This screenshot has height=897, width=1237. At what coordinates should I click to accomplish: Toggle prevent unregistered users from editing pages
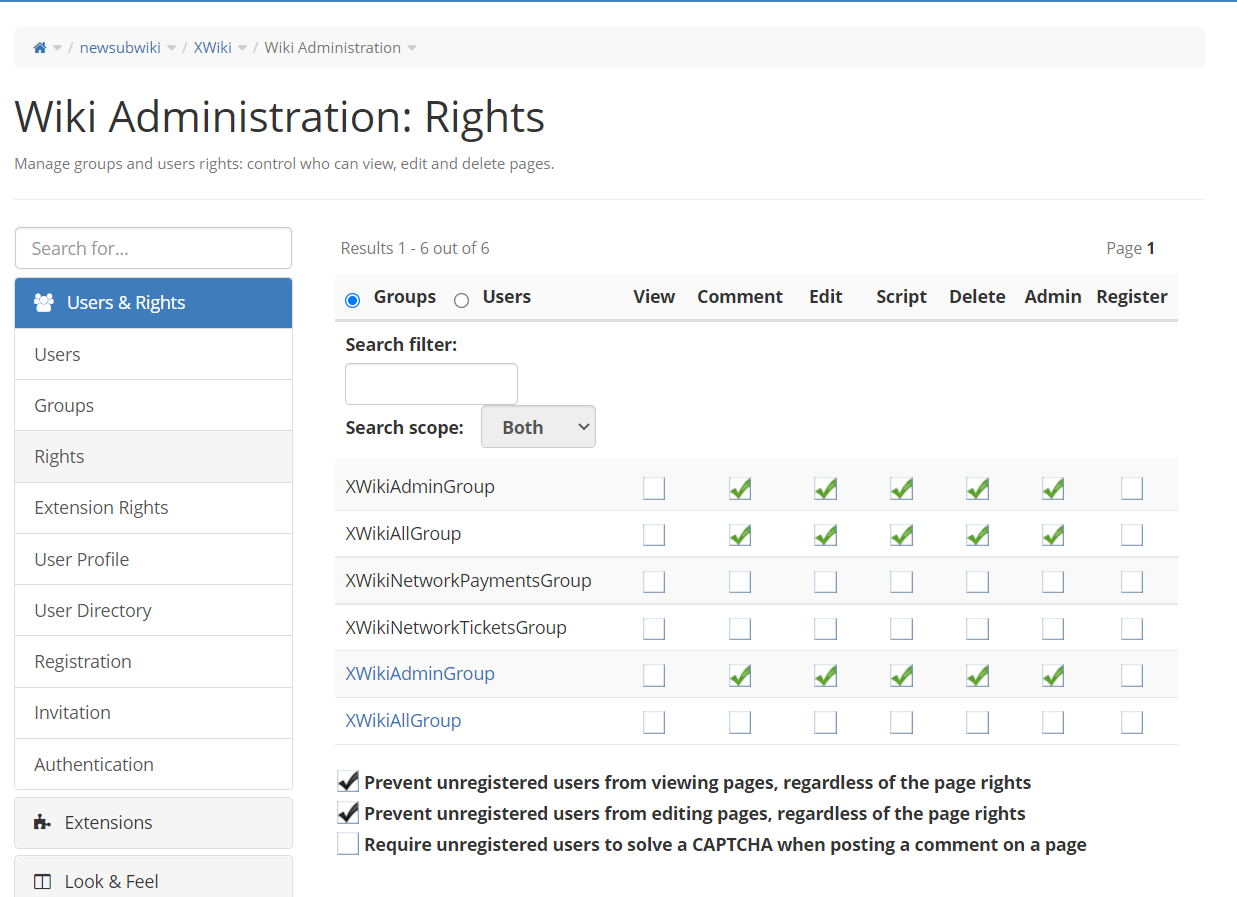point(348,813)
